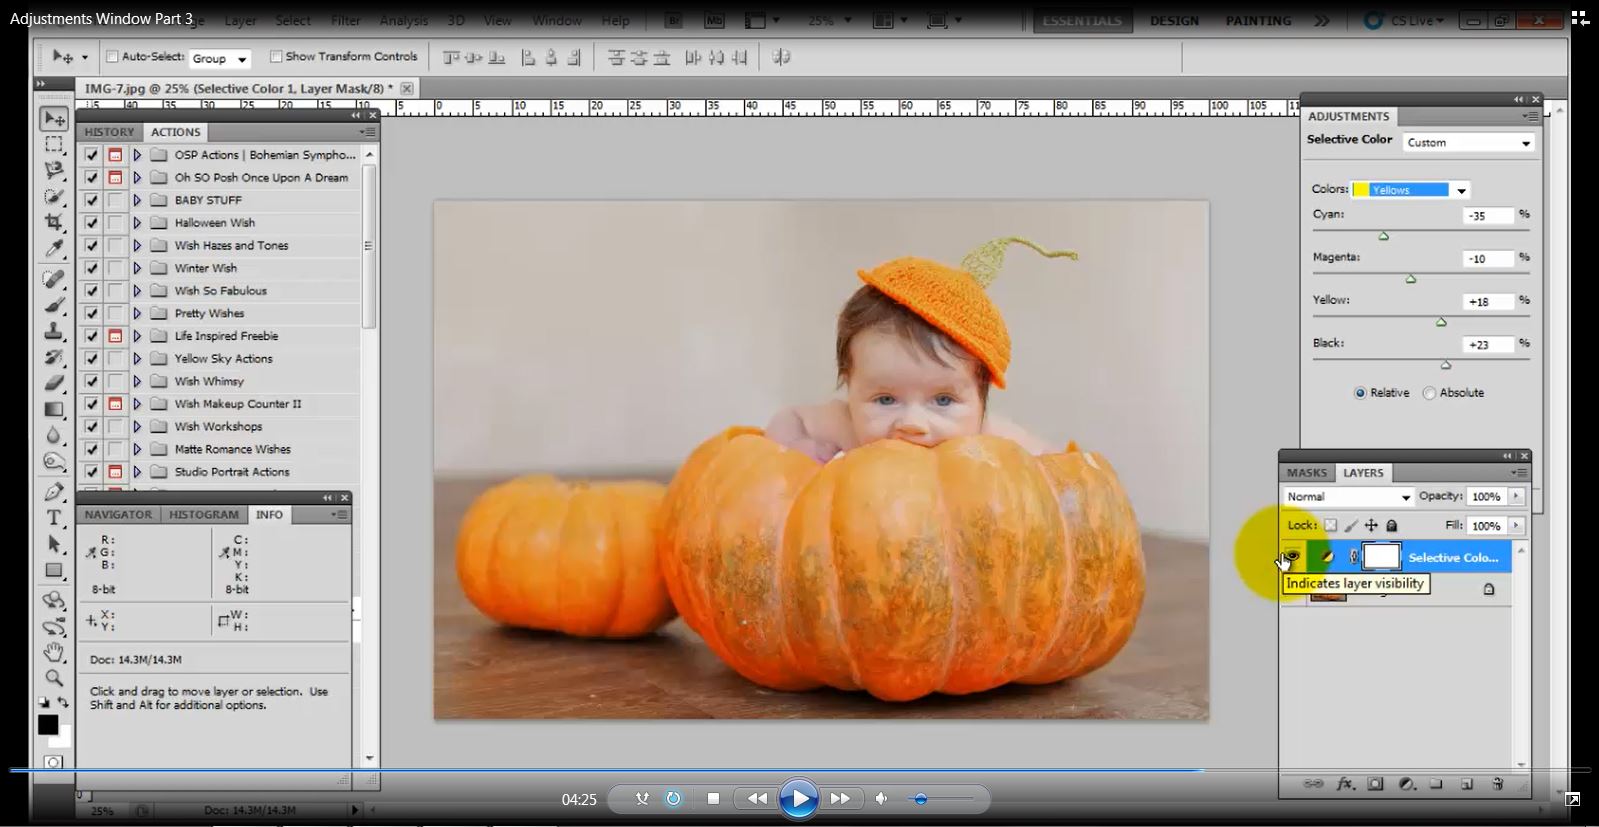1599x827 pixels.
Task: Select the Relative radio button
Action: [1360, 393]
